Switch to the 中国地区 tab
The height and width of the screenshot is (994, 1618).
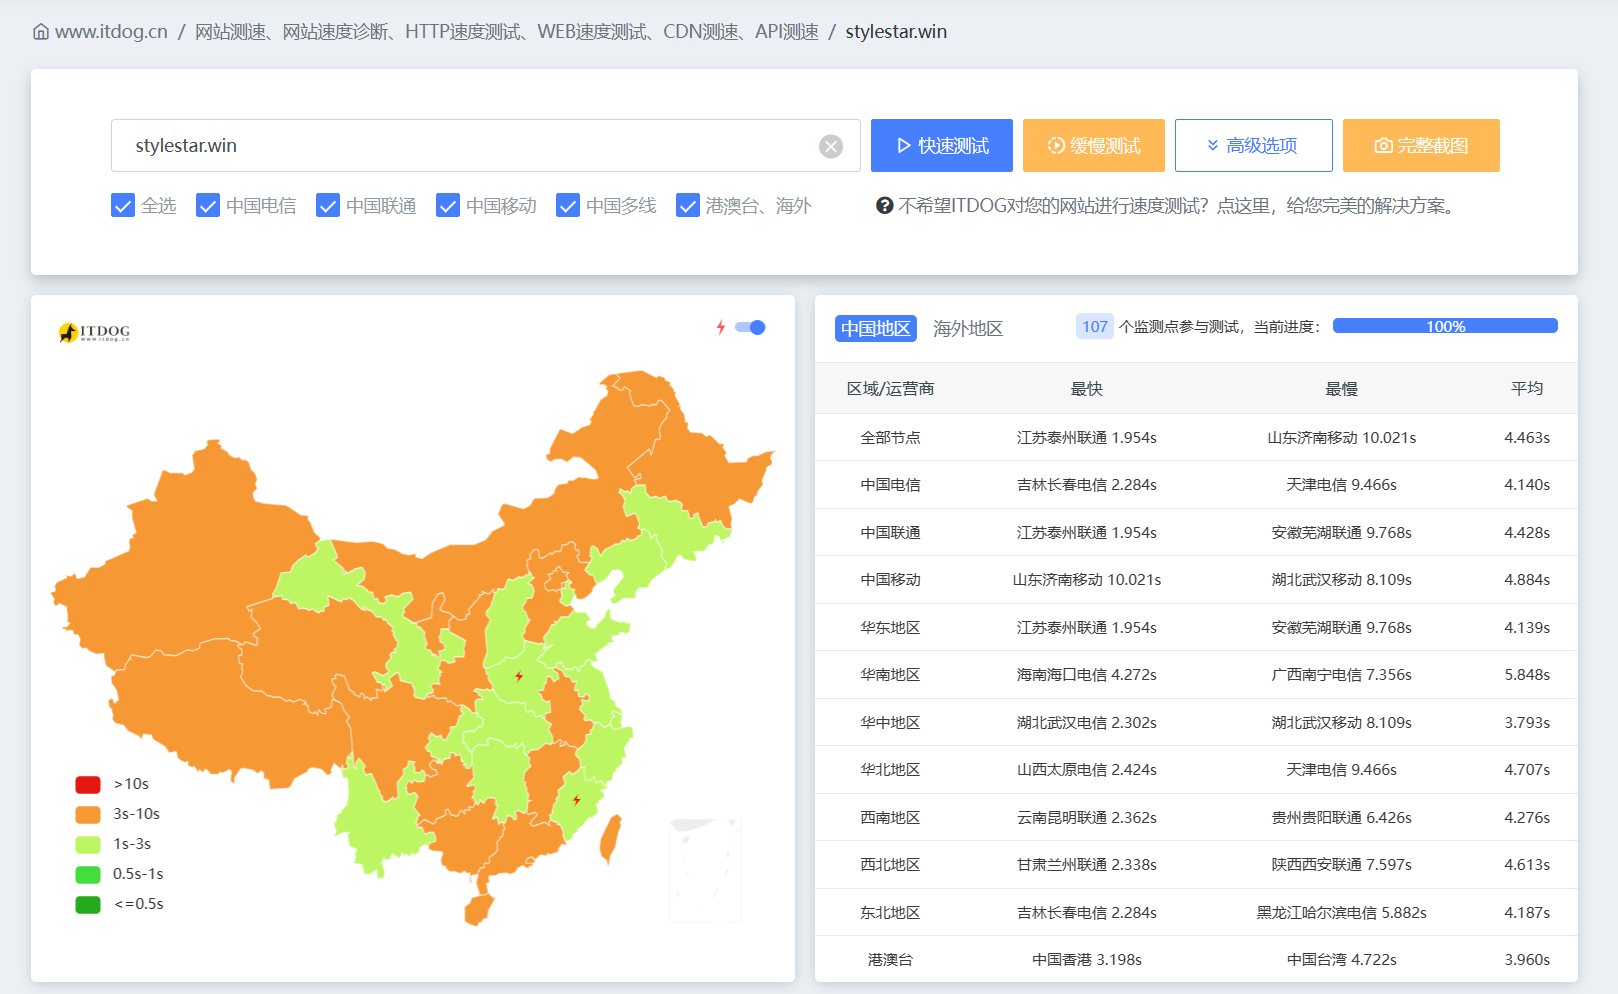click(876, 328)
